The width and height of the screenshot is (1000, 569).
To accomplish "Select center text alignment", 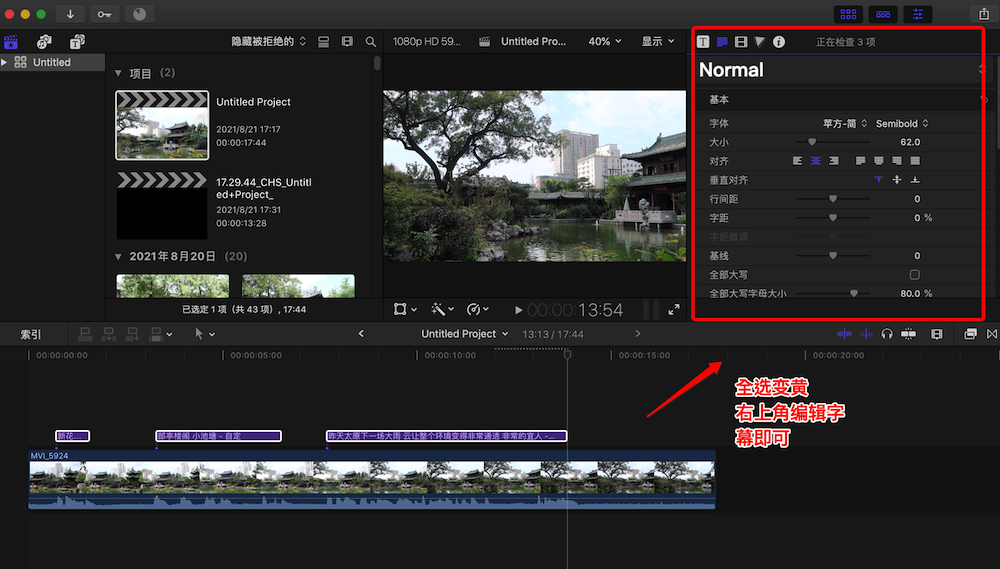I will 816,160.
